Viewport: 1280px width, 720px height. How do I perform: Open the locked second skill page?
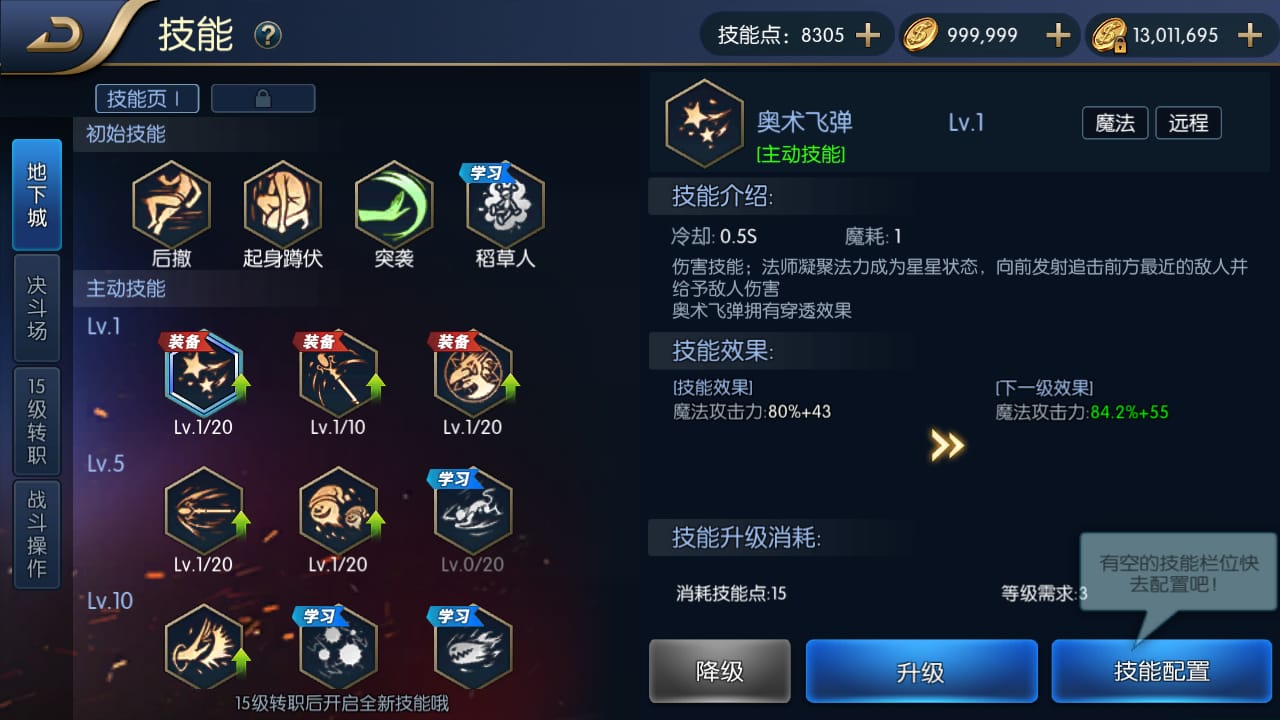(x=263, y=98)
